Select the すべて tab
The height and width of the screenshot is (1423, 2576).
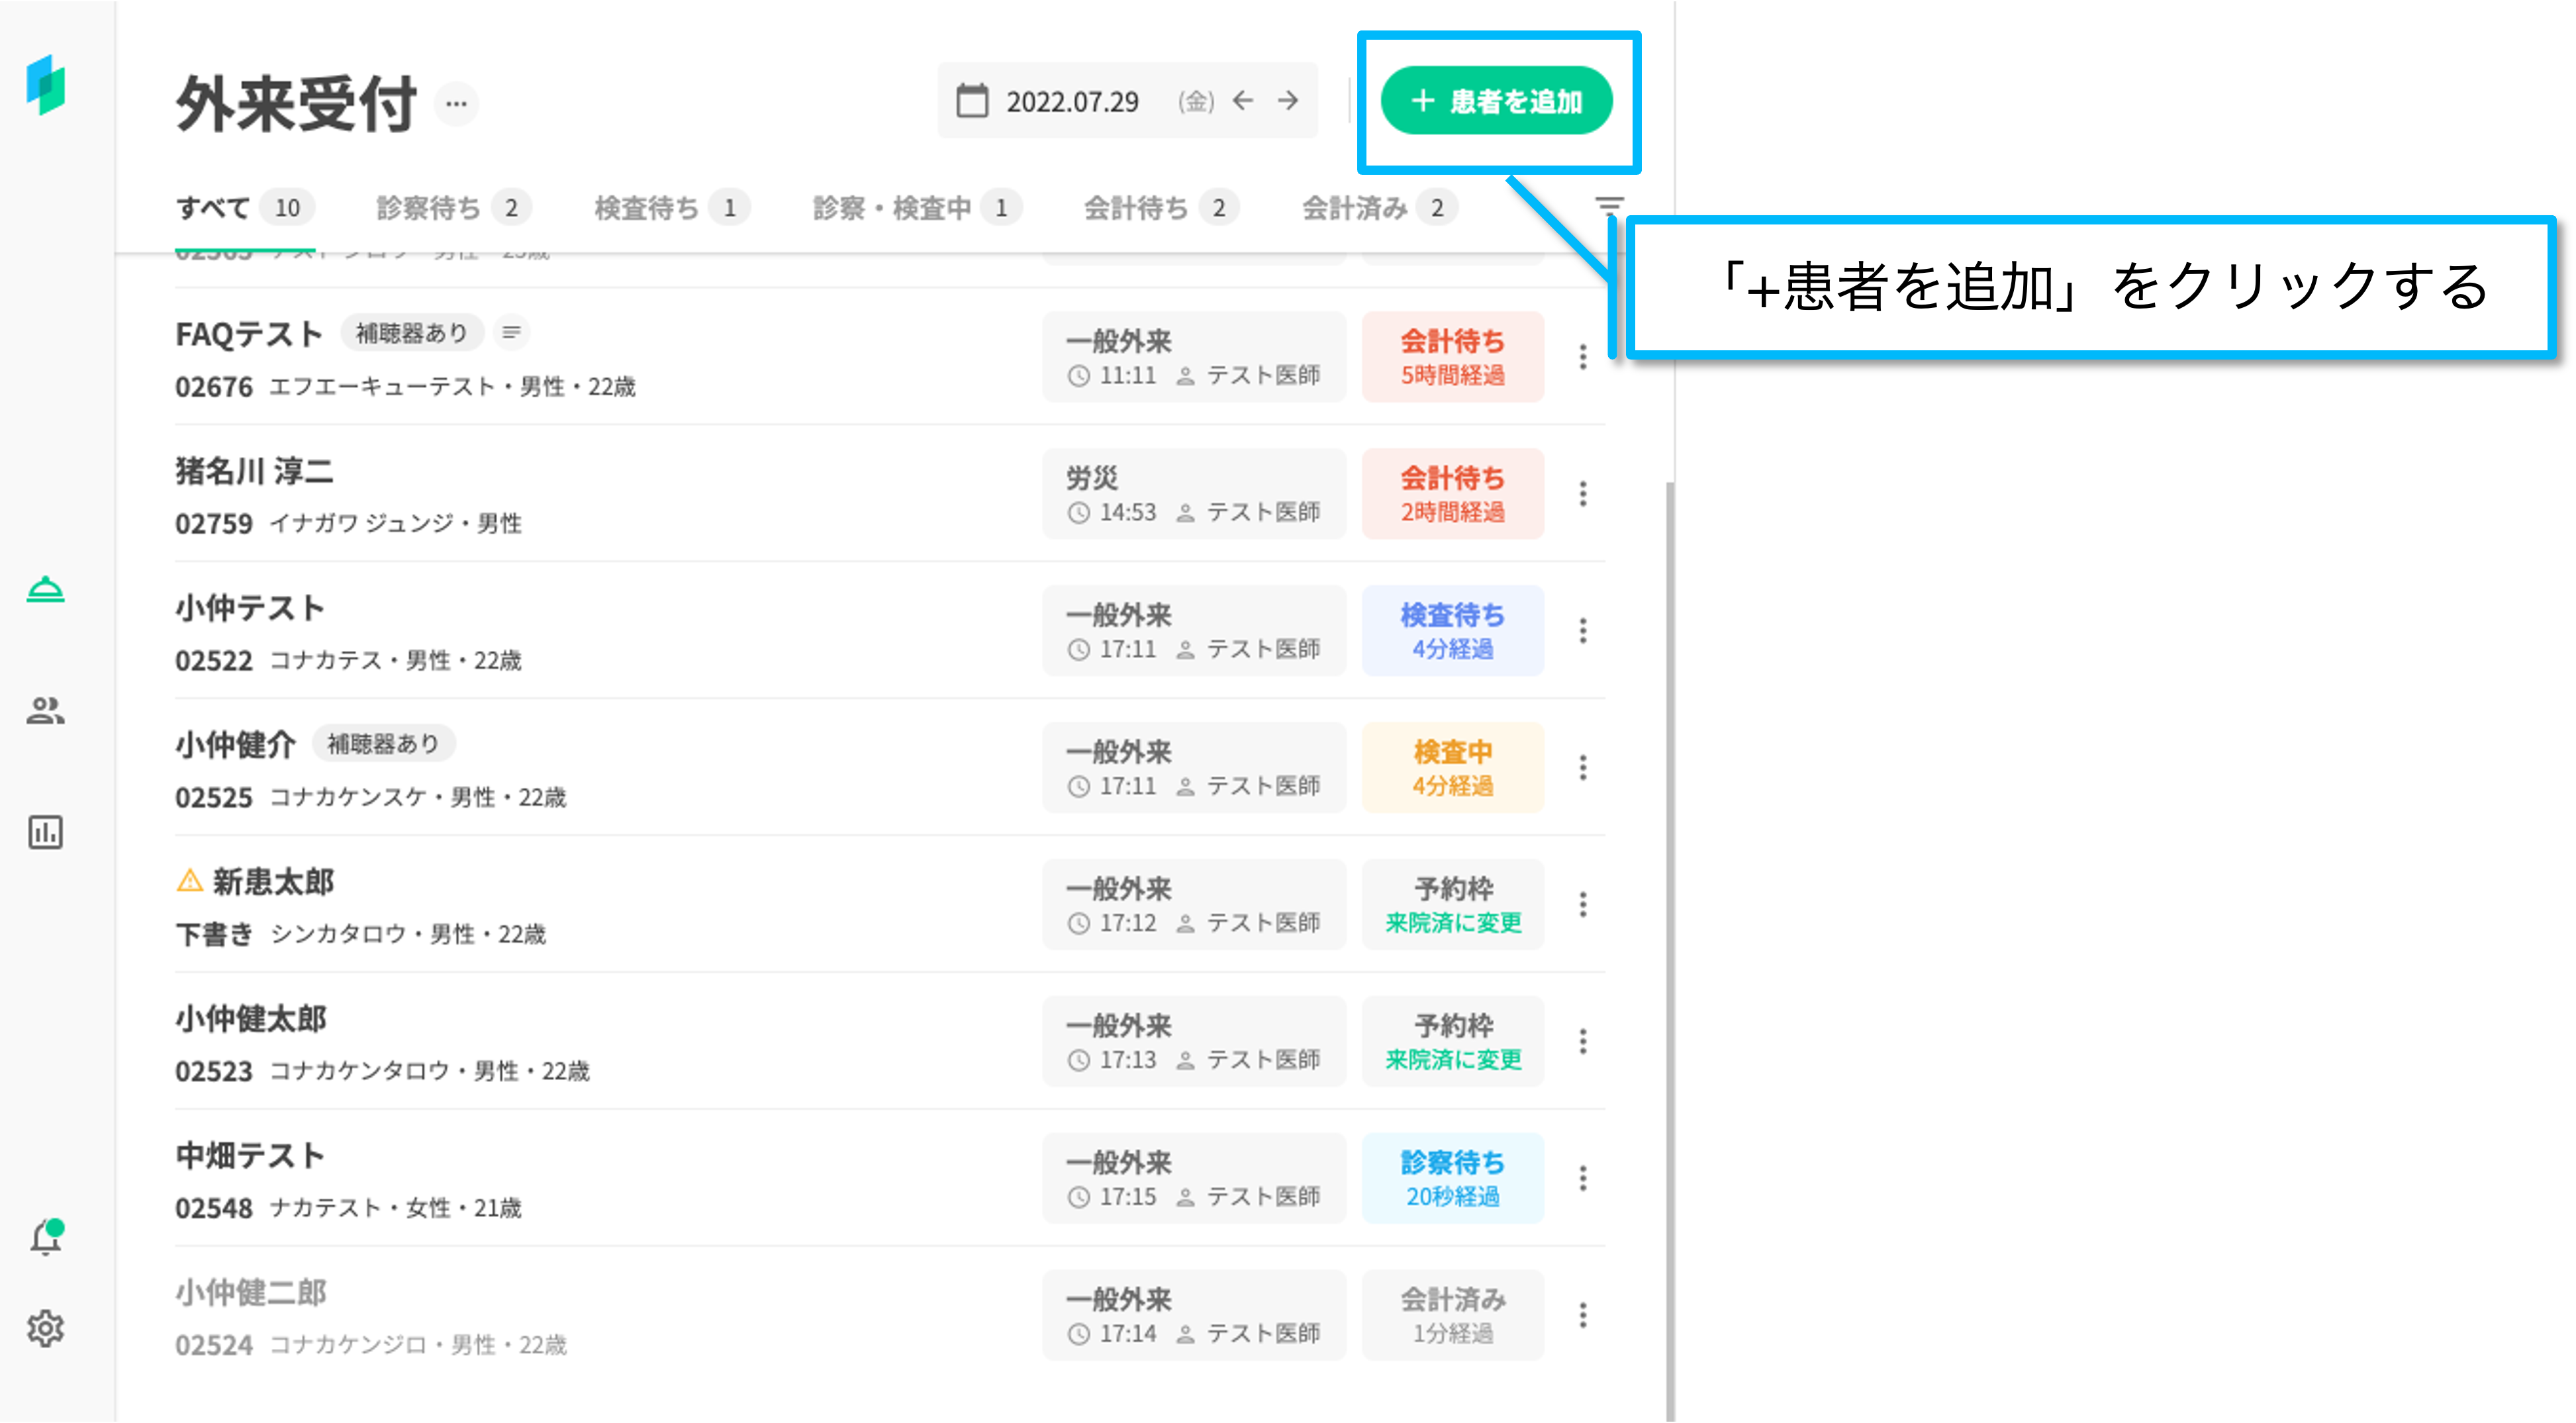click(245, 208)
